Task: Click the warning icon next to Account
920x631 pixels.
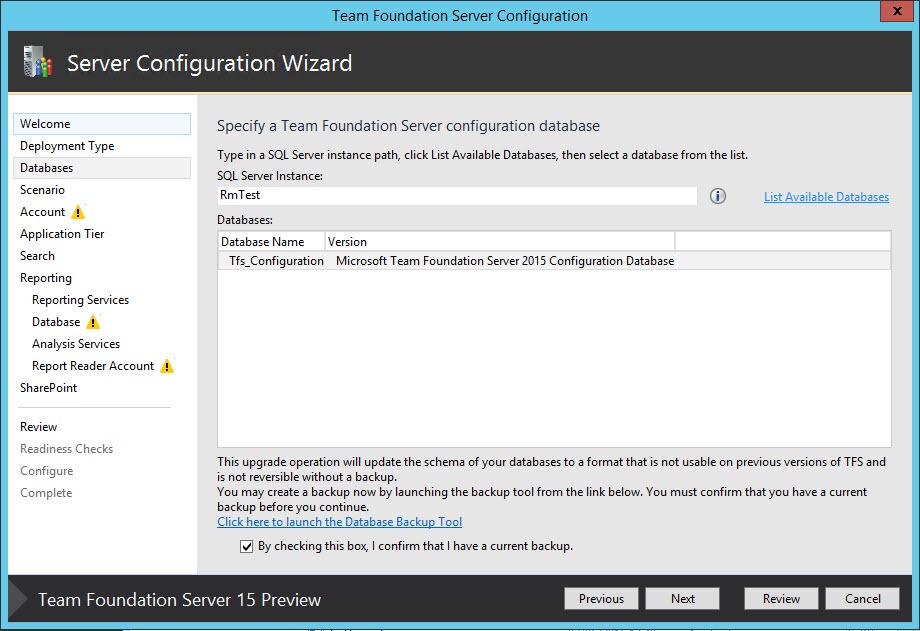Action: click(78, 212)
